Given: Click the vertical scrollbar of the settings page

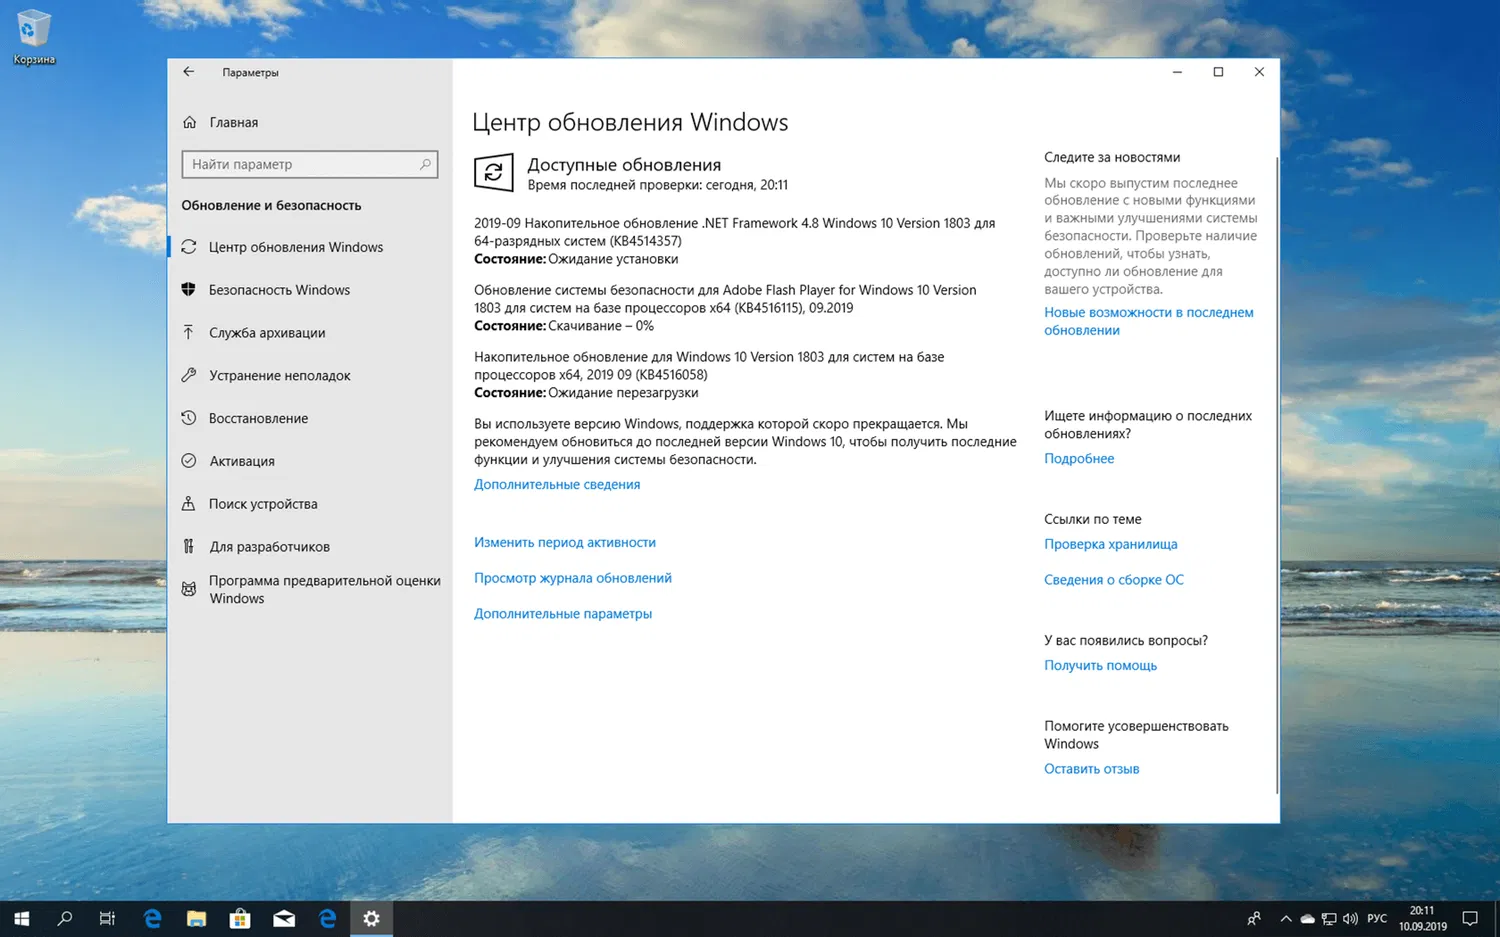Looking at the screenshot, I should click(x=1276, y=475).
